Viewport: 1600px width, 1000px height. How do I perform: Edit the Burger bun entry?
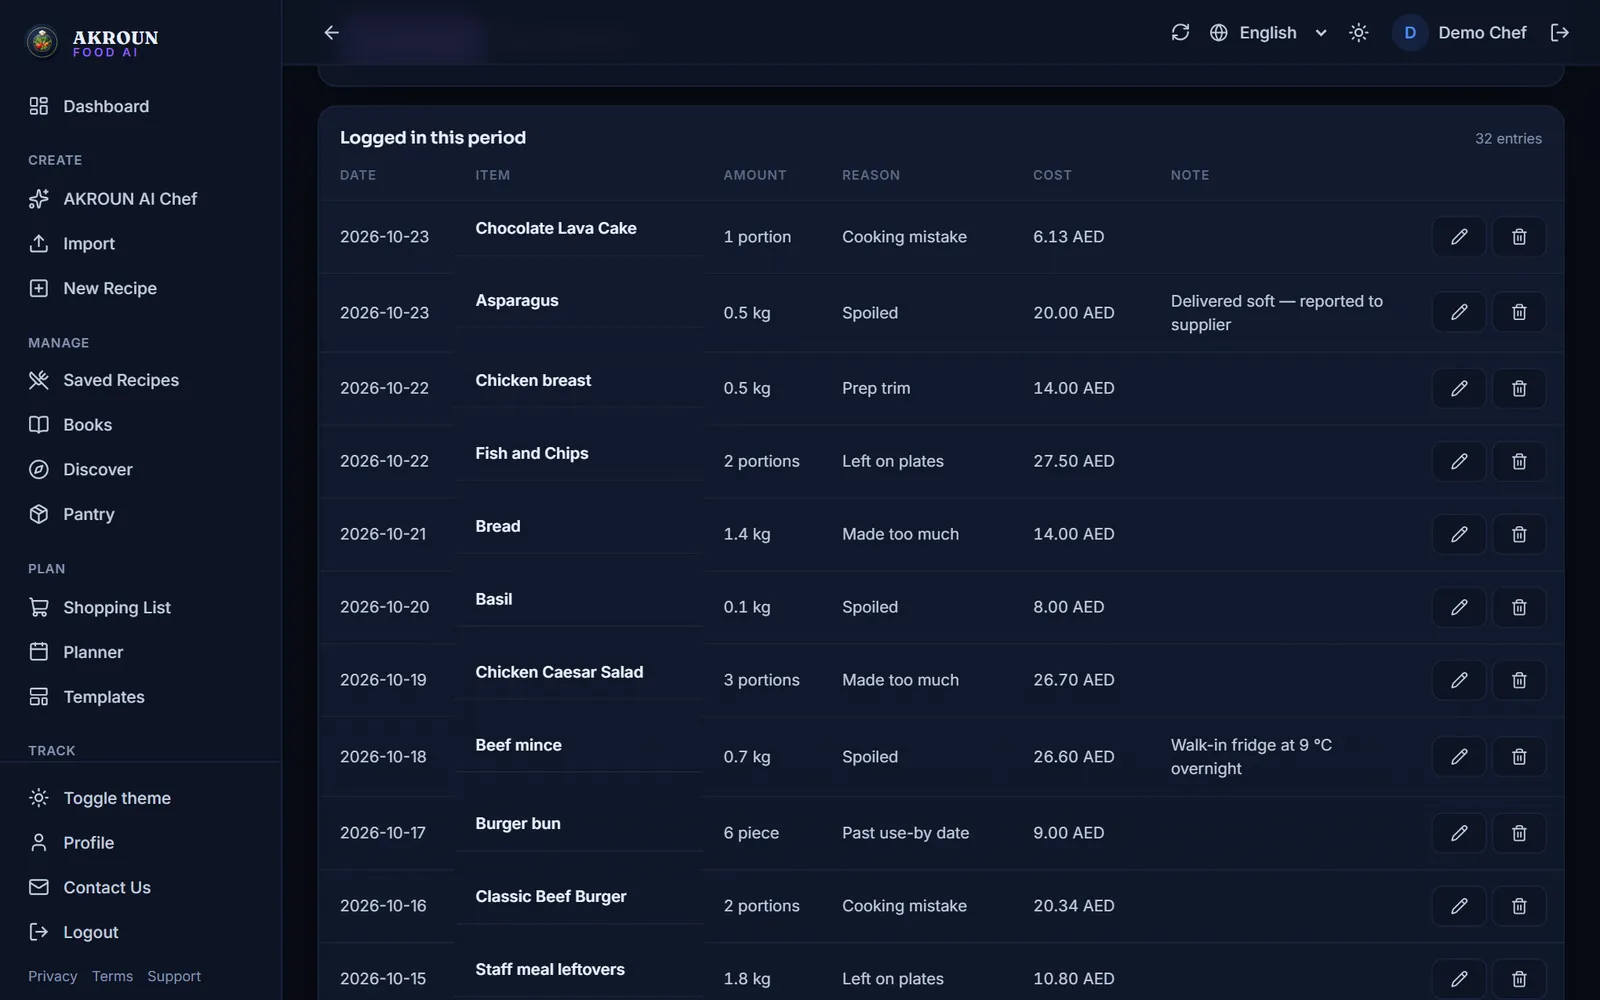click(x=1459, y=832)
